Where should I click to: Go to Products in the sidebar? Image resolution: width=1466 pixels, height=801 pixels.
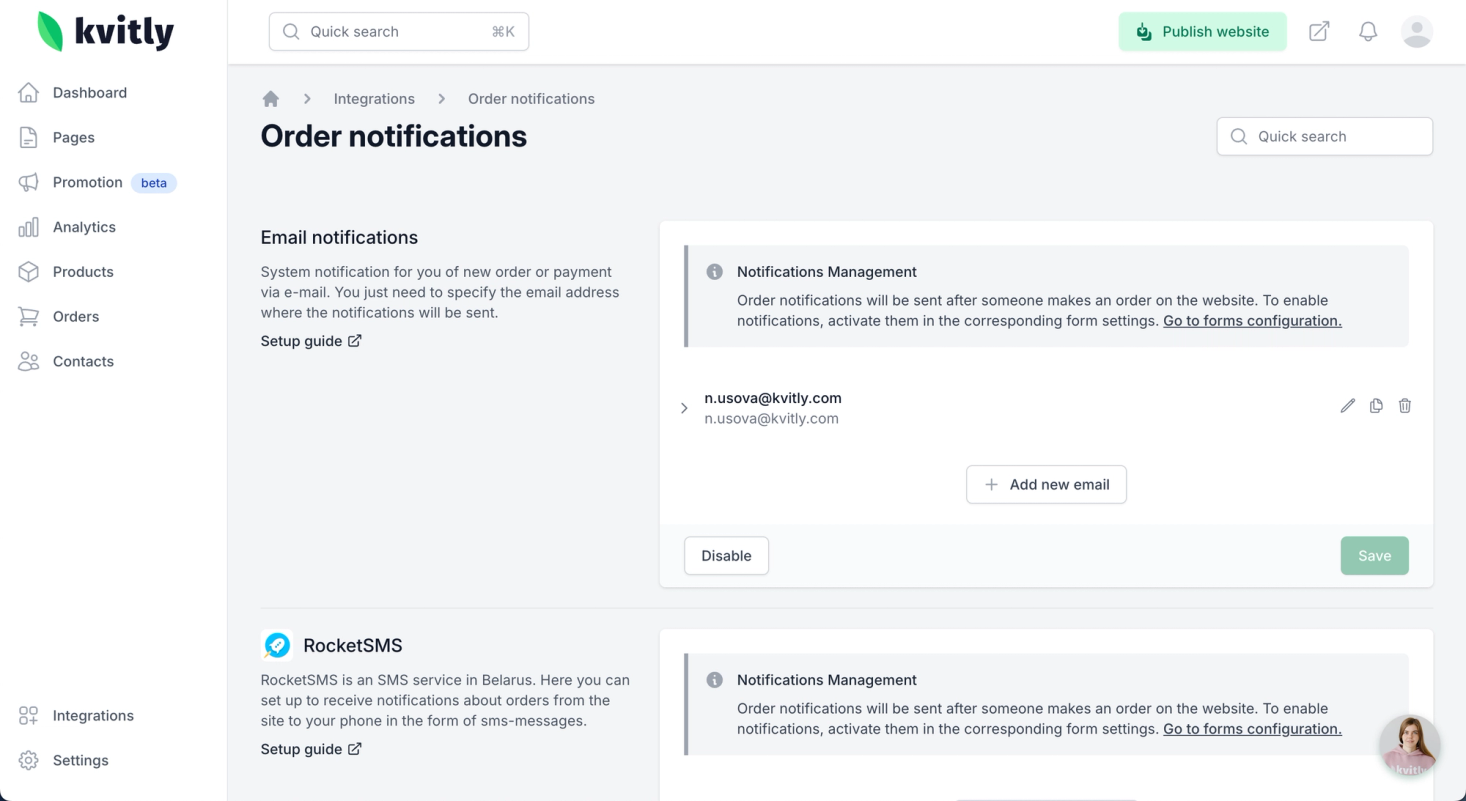pos(82,272)
